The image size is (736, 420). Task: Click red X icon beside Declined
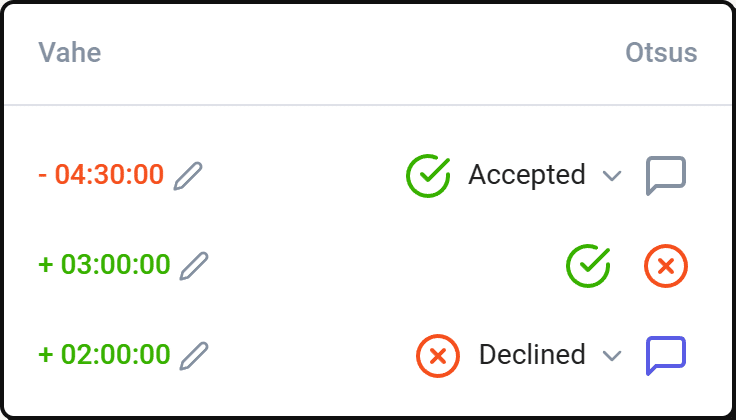[x=438, y=356]
